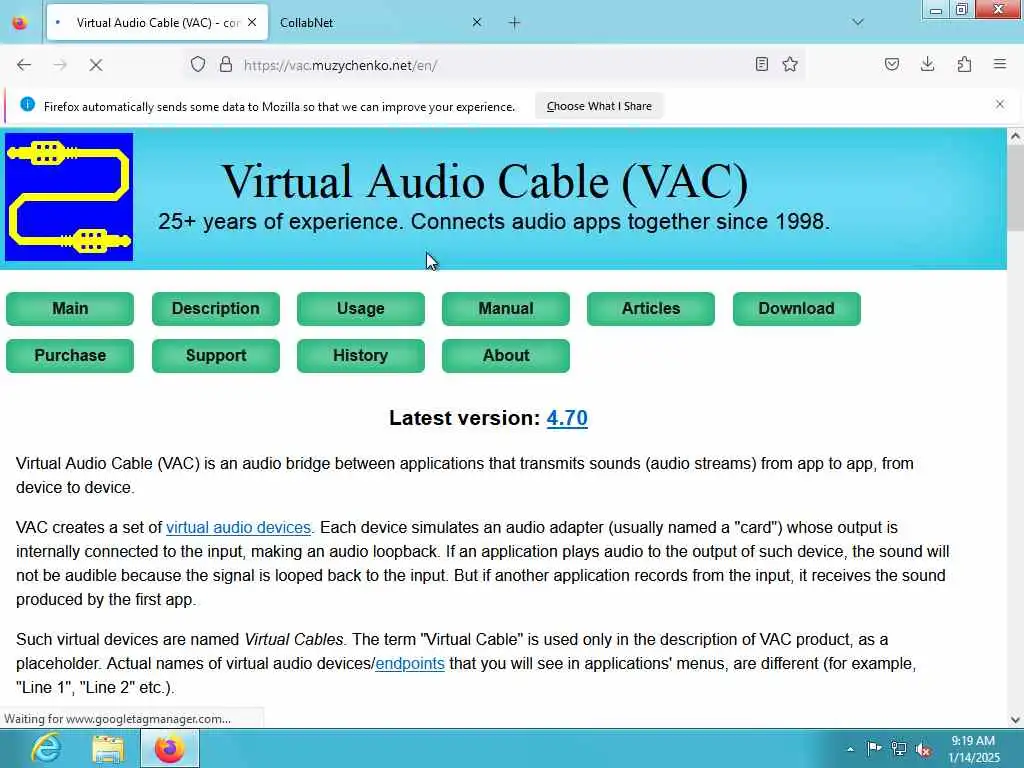Open the virtual audio devices link
The image size is (1024, 768).
pos(238,527)
